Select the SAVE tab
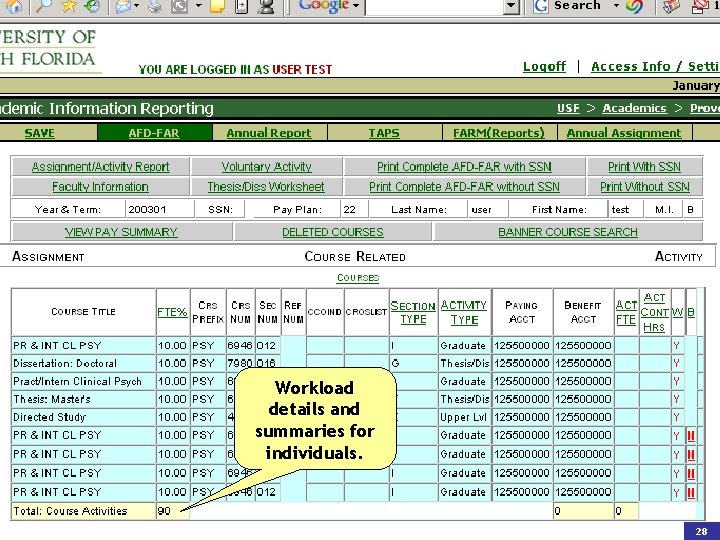The height and width of the screenshot is (540, 720). tap(39, 133)
